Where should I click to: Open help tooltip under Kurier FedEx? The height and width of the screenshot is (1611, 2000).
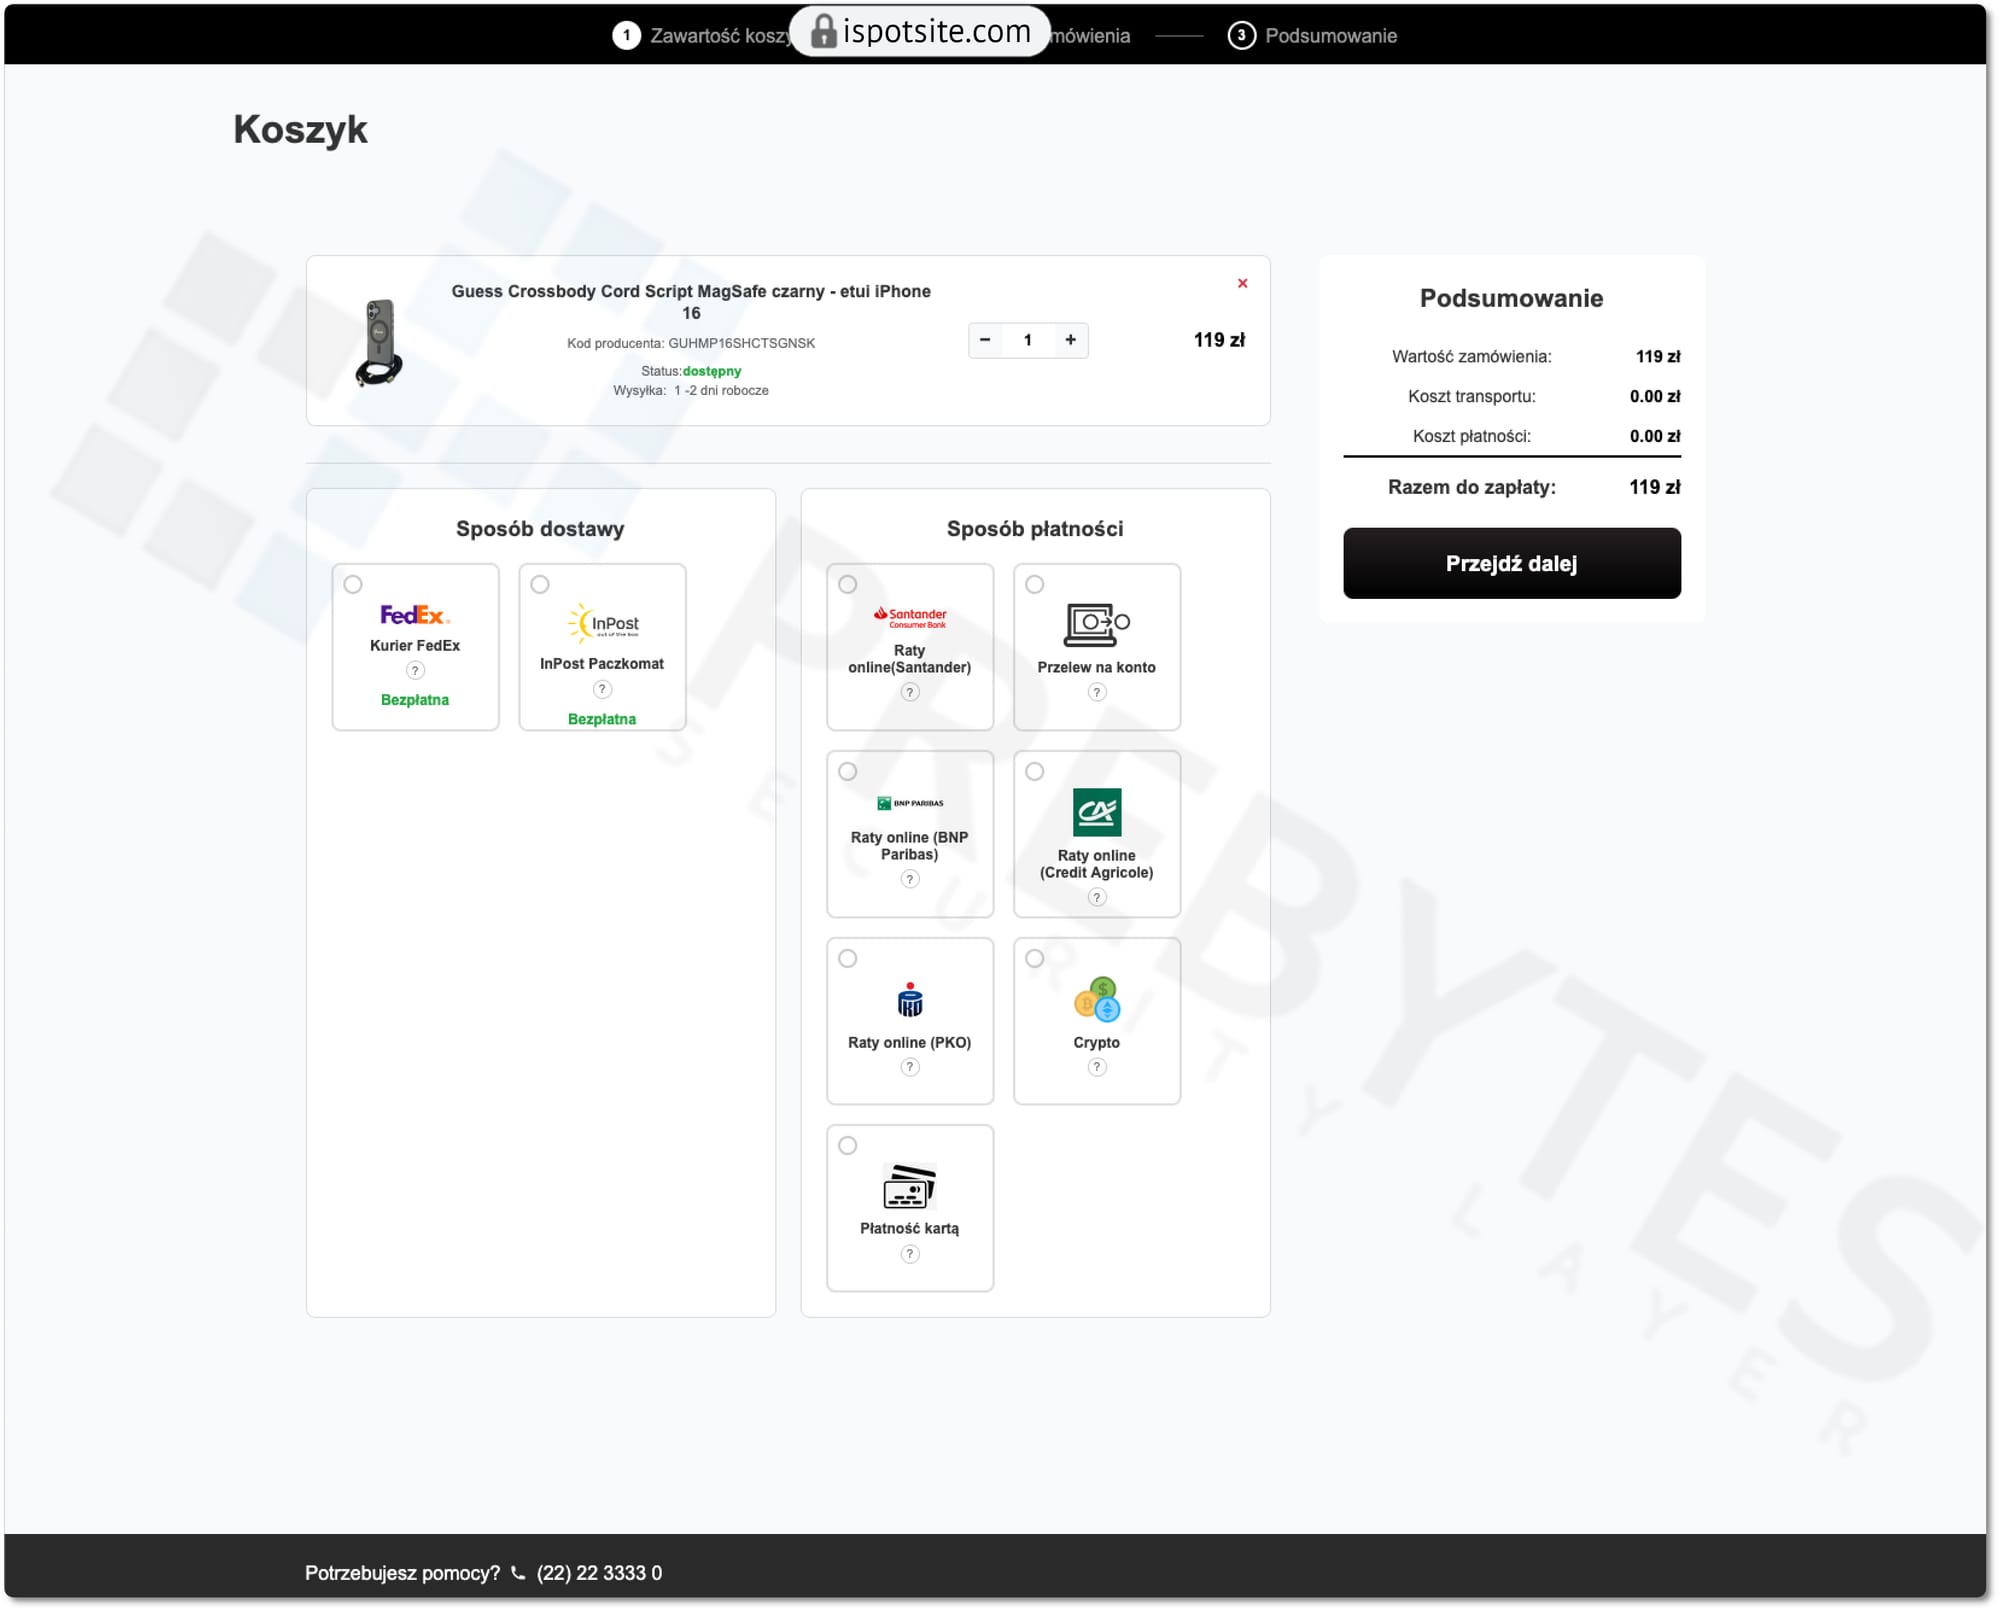pos(415,671)
